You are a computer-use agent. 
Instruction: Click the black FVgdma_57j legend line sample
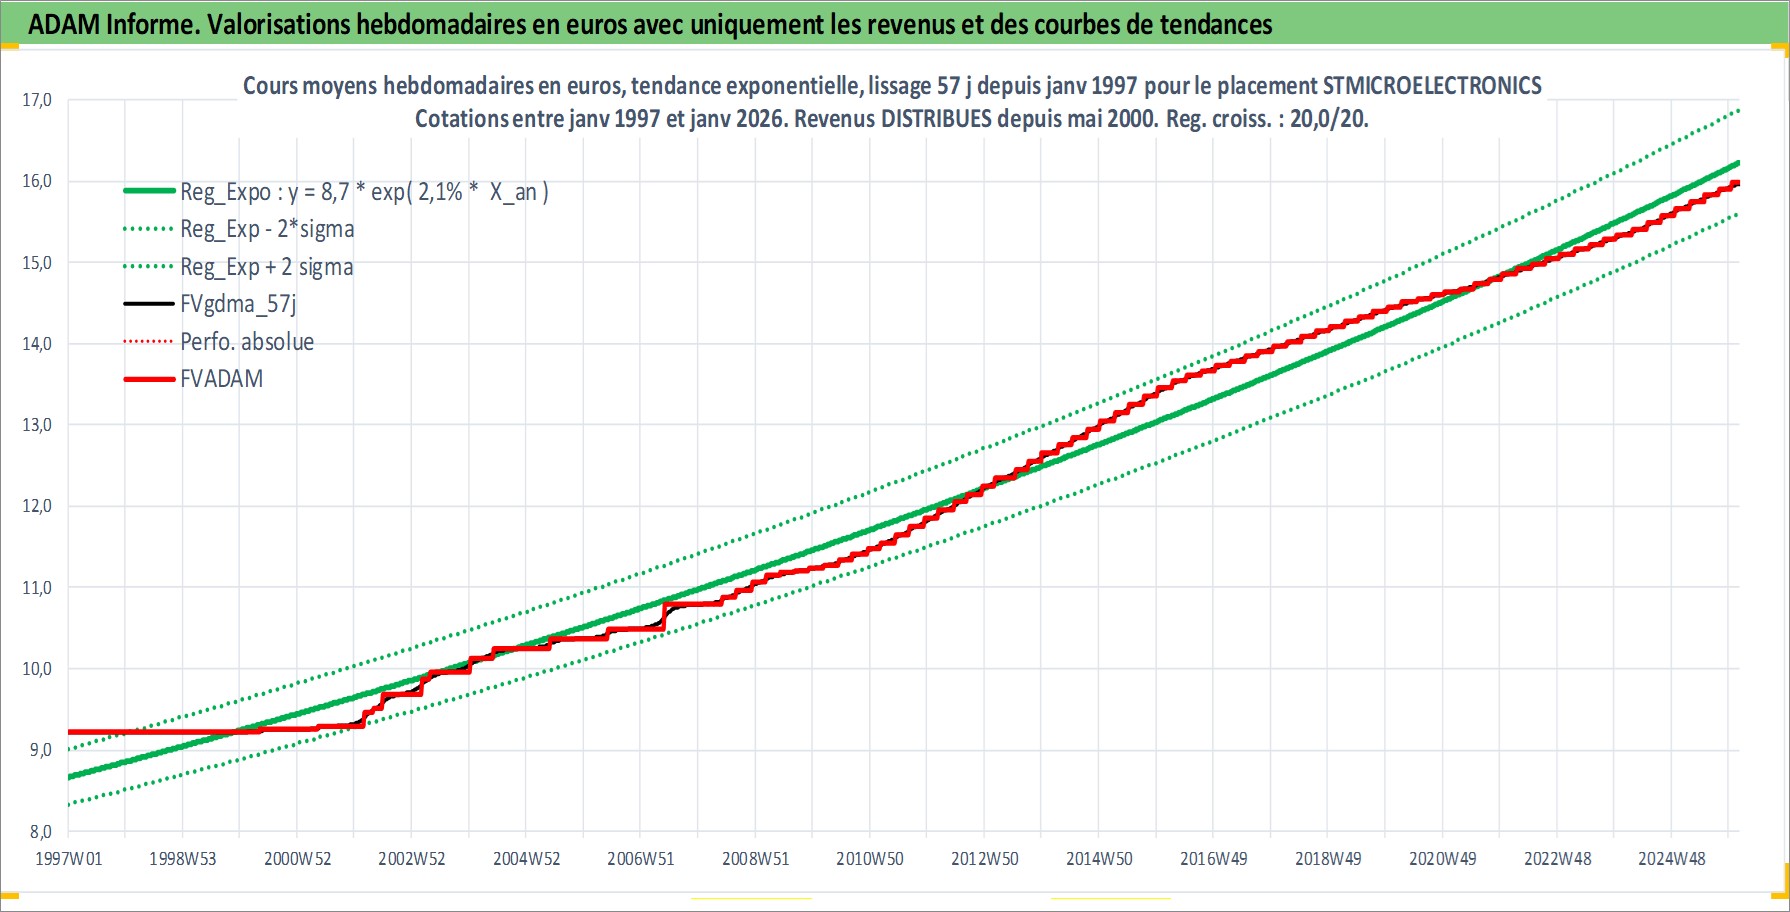click(x=150, y=304)
